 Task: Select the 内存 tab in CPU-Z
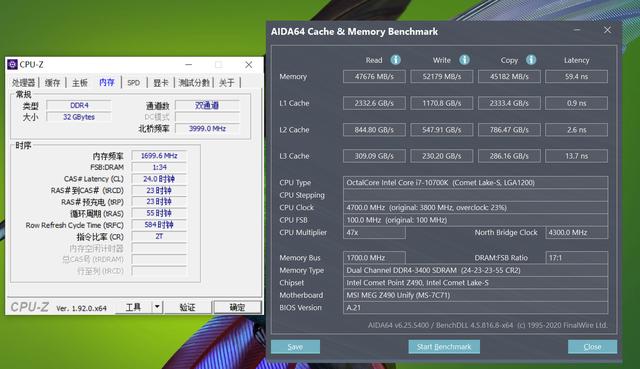pos(107,82)
